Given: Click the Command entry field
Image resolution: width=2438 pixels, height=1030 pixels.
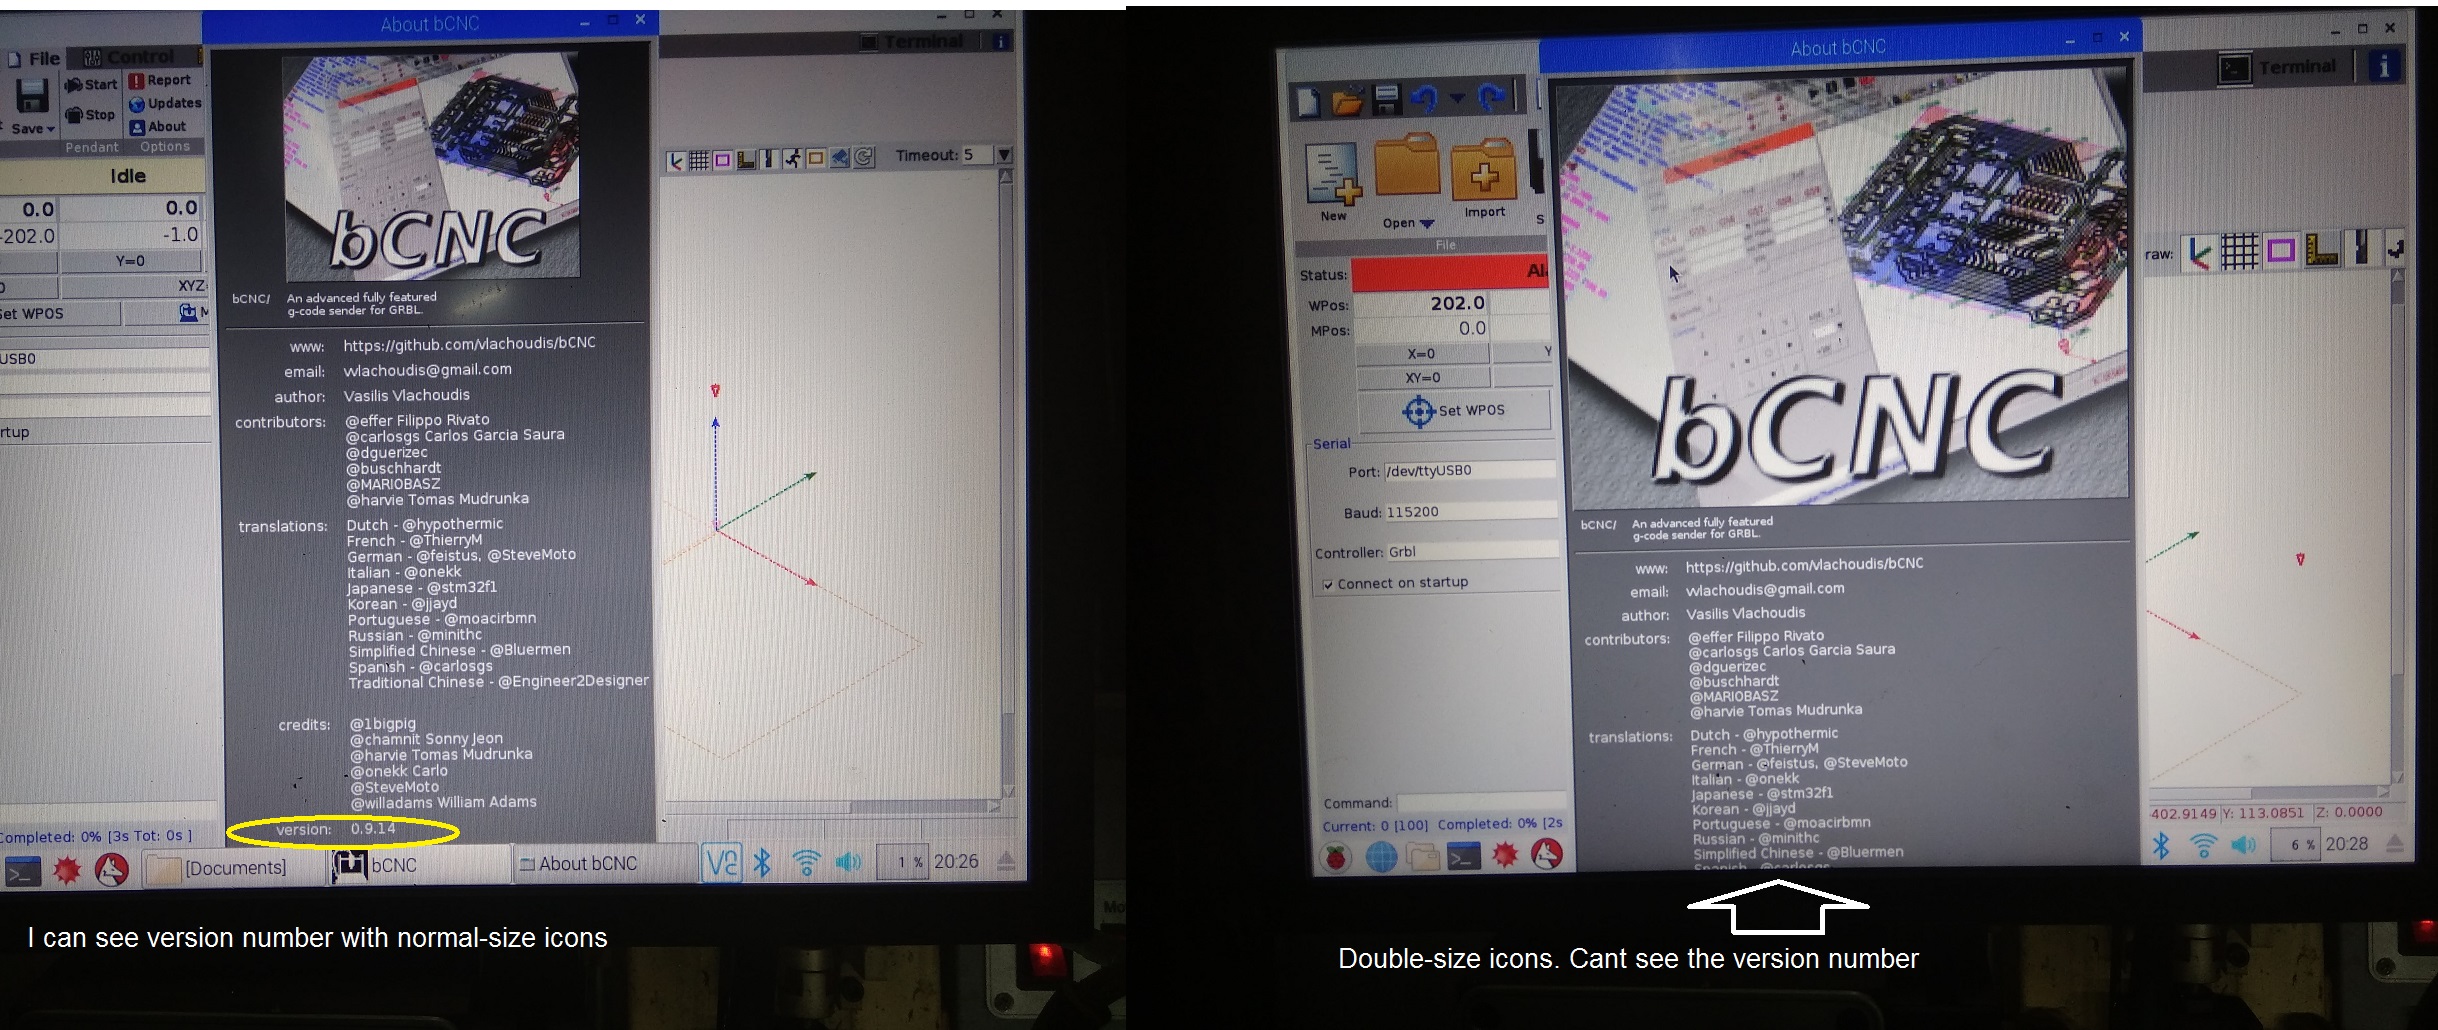Looking at the screenshot, I should point(1482,802).
